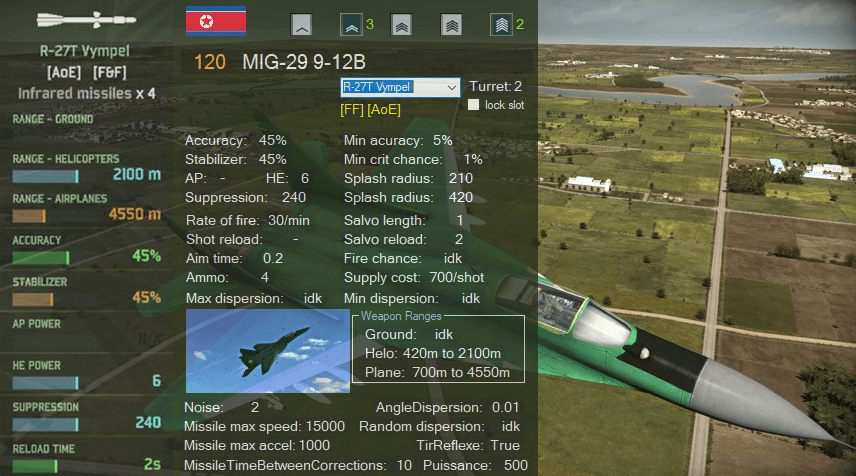This screenshot has height=476, width=856.
Task: Toggle the lock slot checkbox
Action: 474,105
